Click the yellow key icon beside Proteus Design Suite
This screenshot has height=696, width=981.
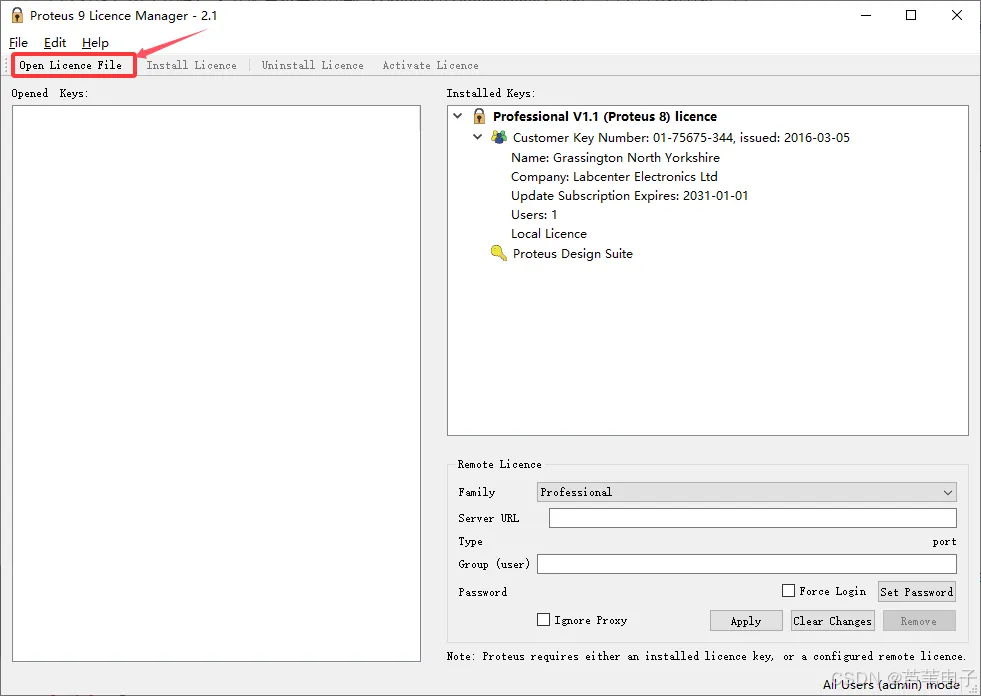499,253
